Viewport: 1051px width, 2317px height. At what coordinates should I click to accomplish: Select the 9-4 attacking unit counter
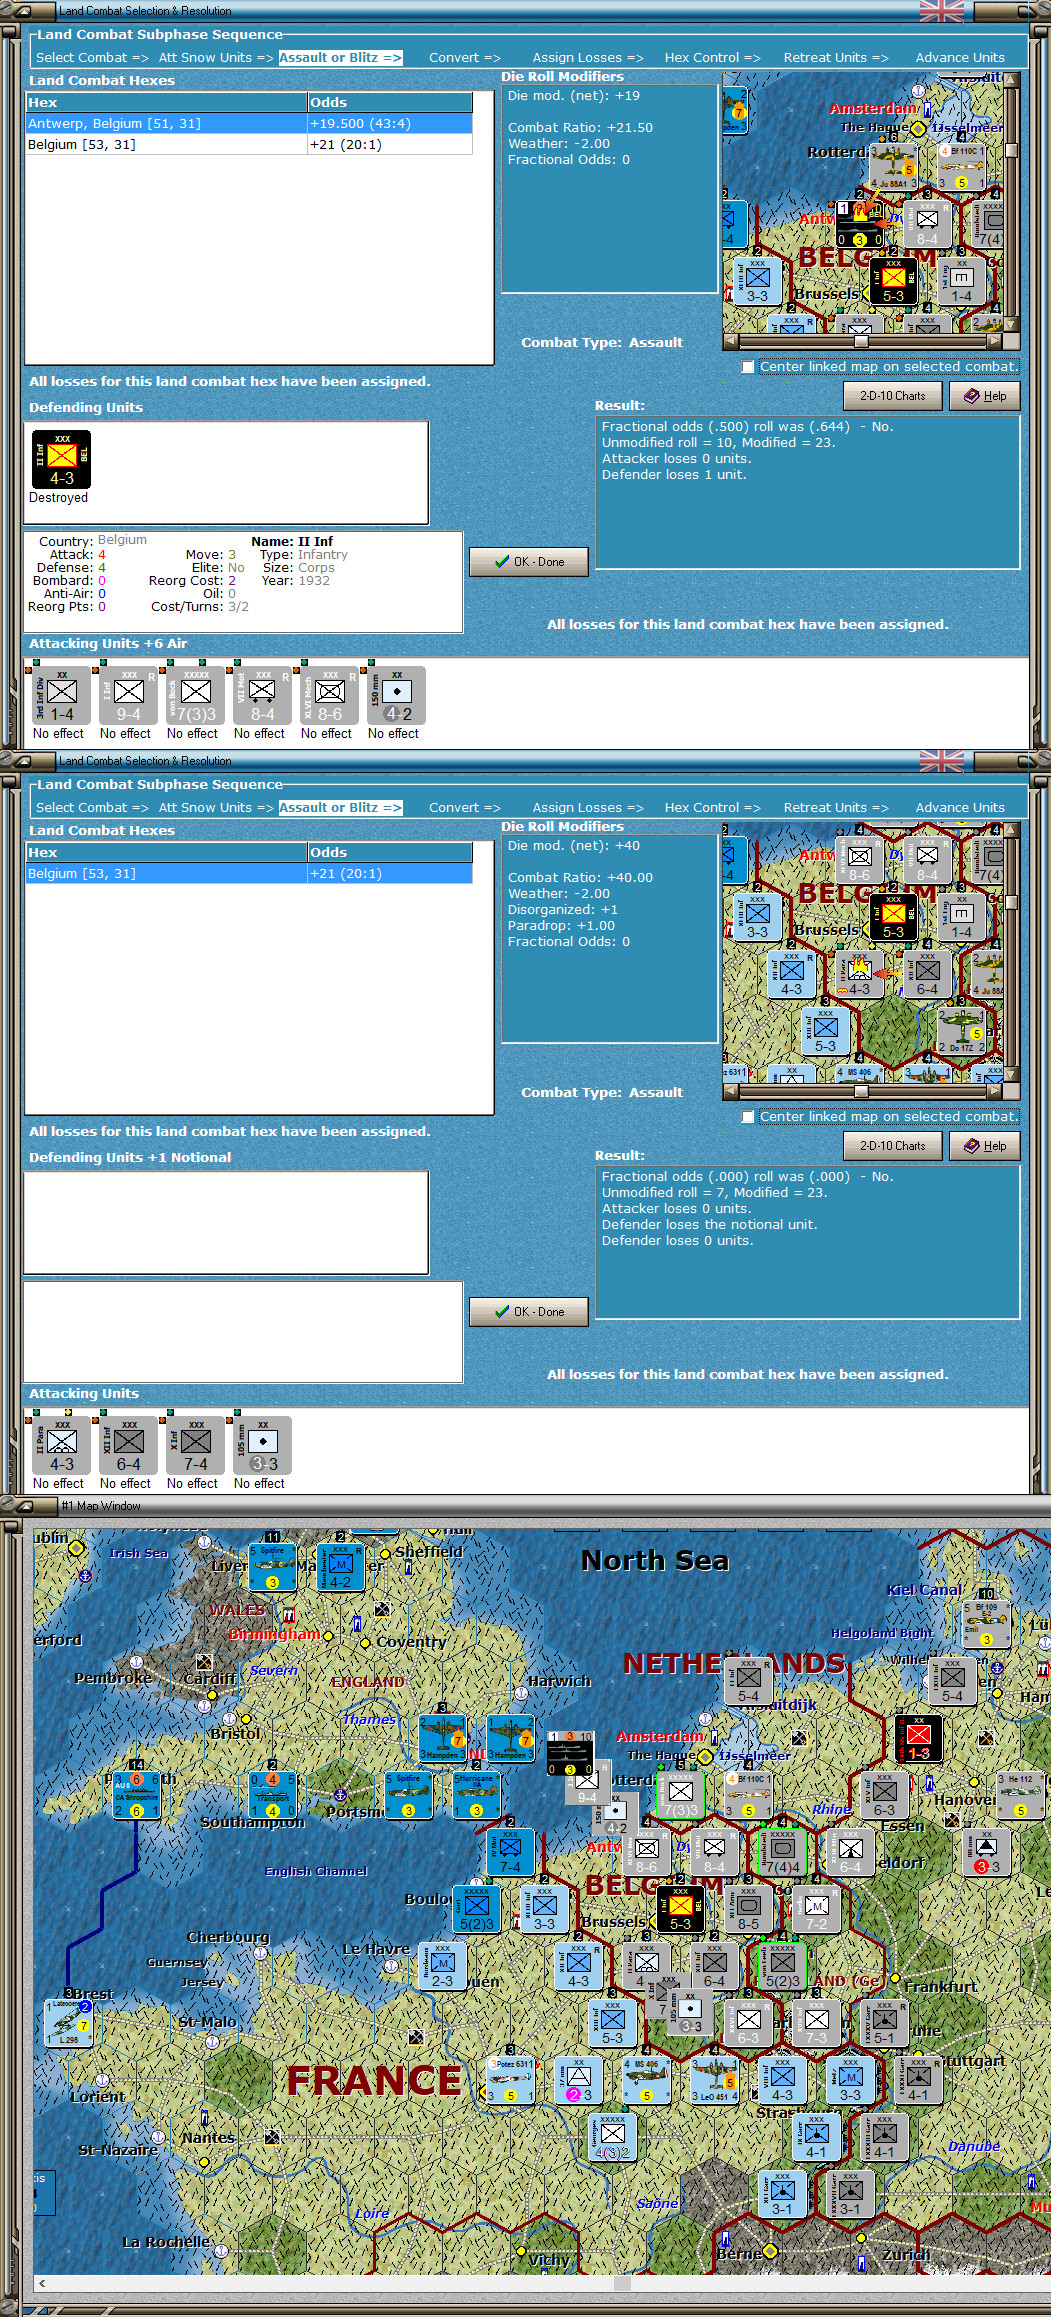[x=128, y=696]
